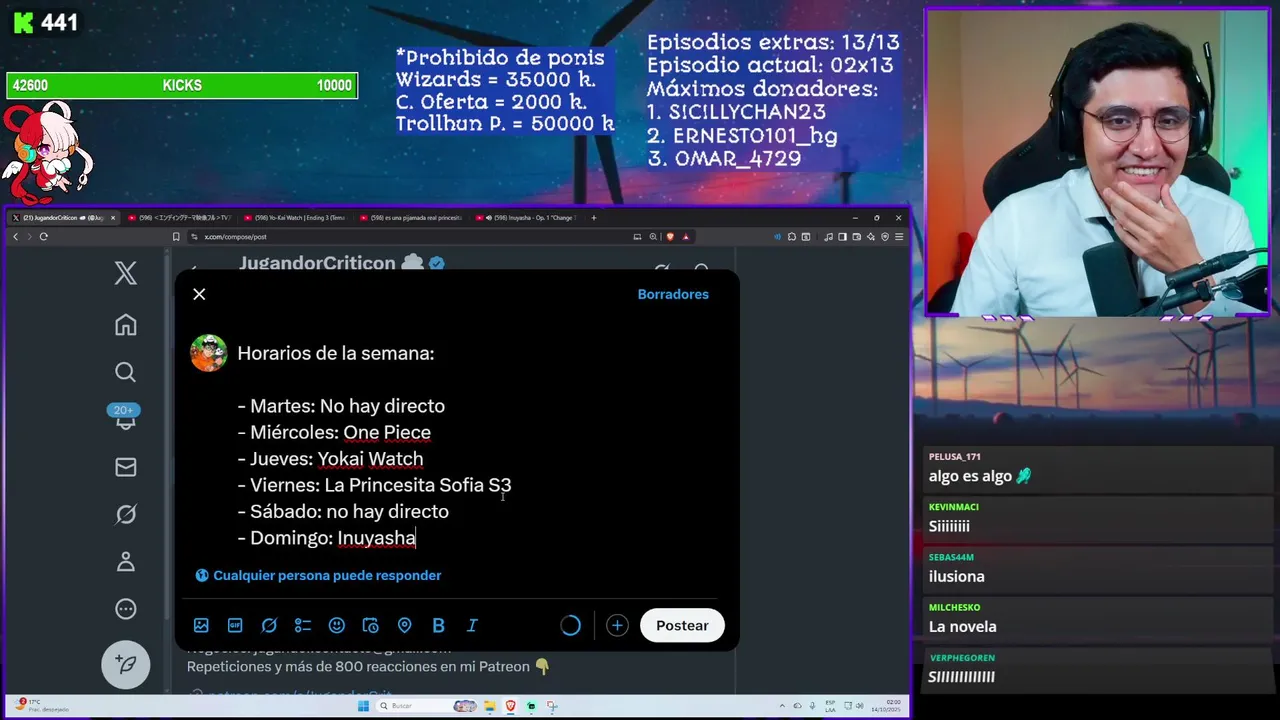This screenshot has width=1280, height=720.
Task: Open Grok in X sidebar
Action: coord(125,514)
